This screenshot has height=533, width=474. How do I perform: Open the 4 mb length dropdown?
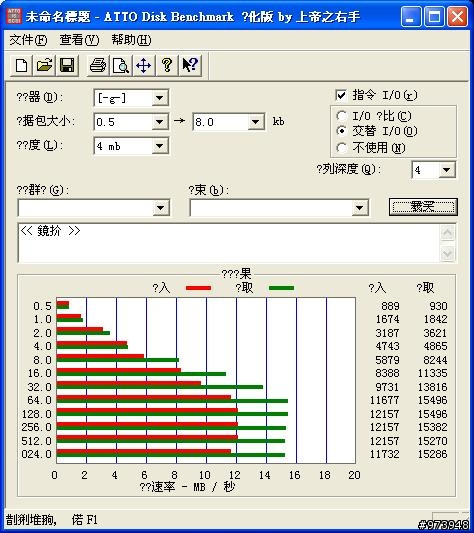pyautogui.click(x=159, y=146)
